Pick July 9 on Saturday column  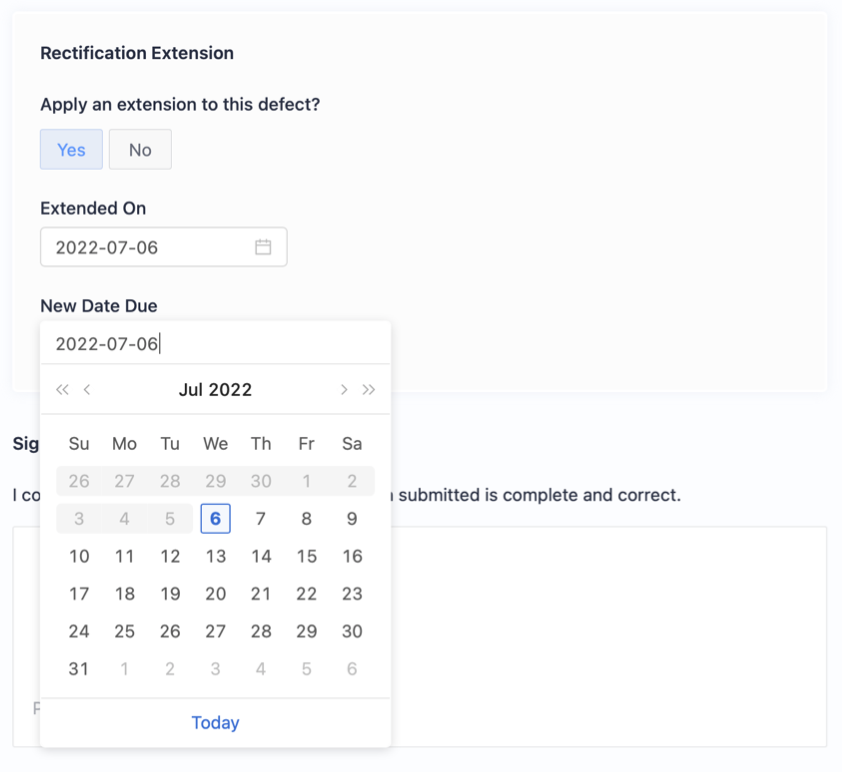[352, 519]
